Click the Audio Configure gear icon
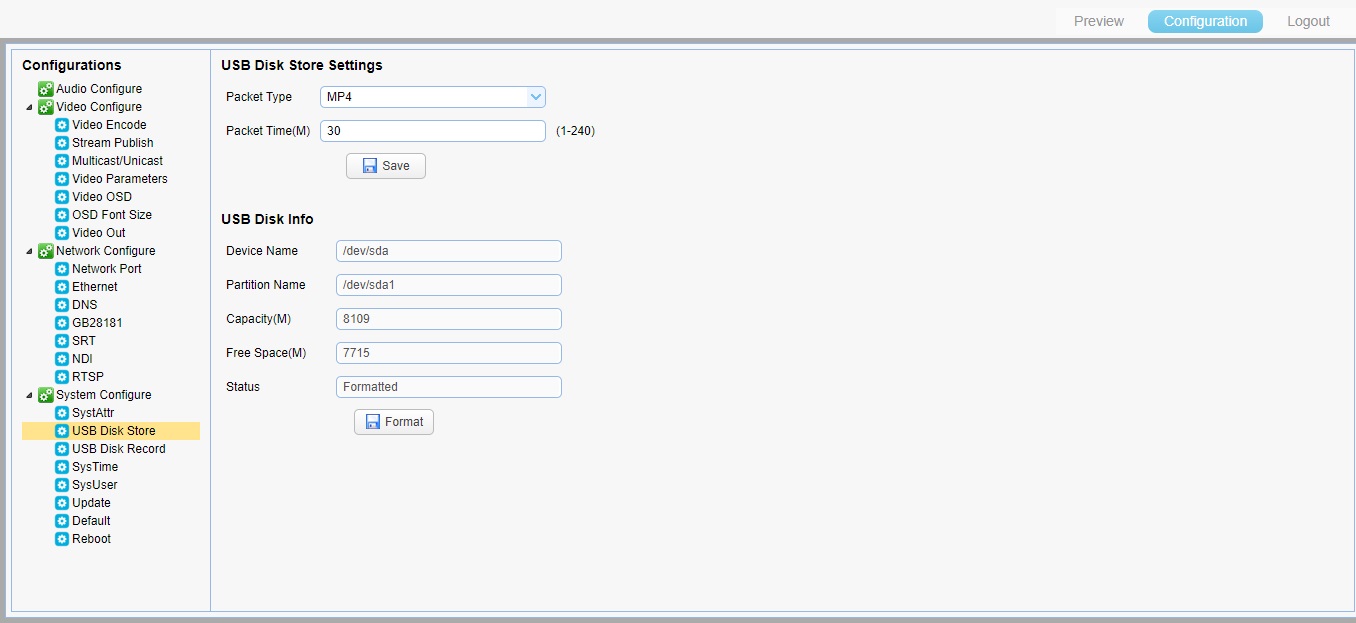Image resolution: width=1356 pixels, height=623 pixels. point(46,89)
